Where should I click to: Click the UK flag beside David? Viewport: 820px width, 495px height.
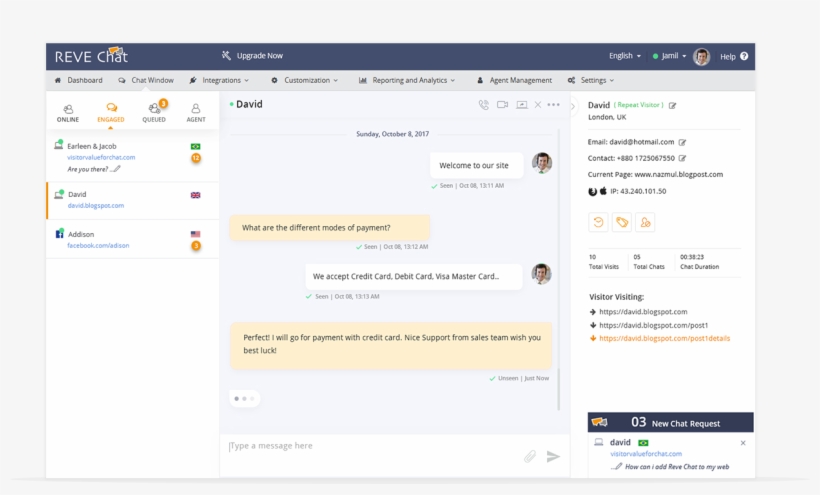tap(196, 195)
